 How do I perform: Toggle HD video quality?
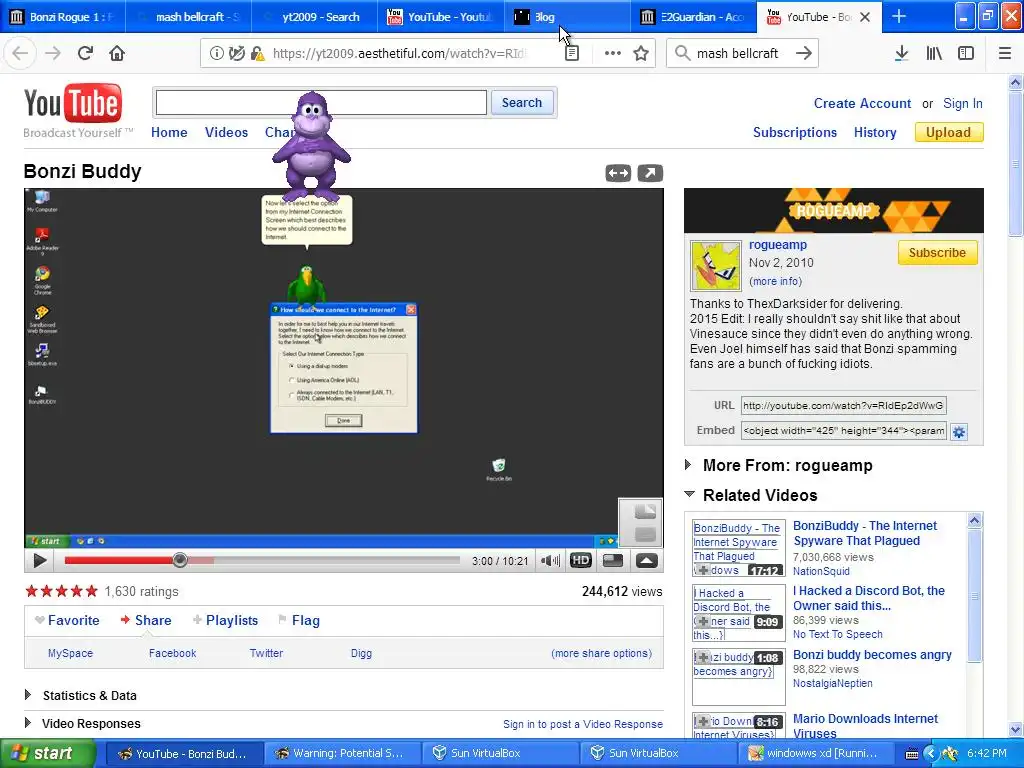pyautogui.click(x=581, y=560)
